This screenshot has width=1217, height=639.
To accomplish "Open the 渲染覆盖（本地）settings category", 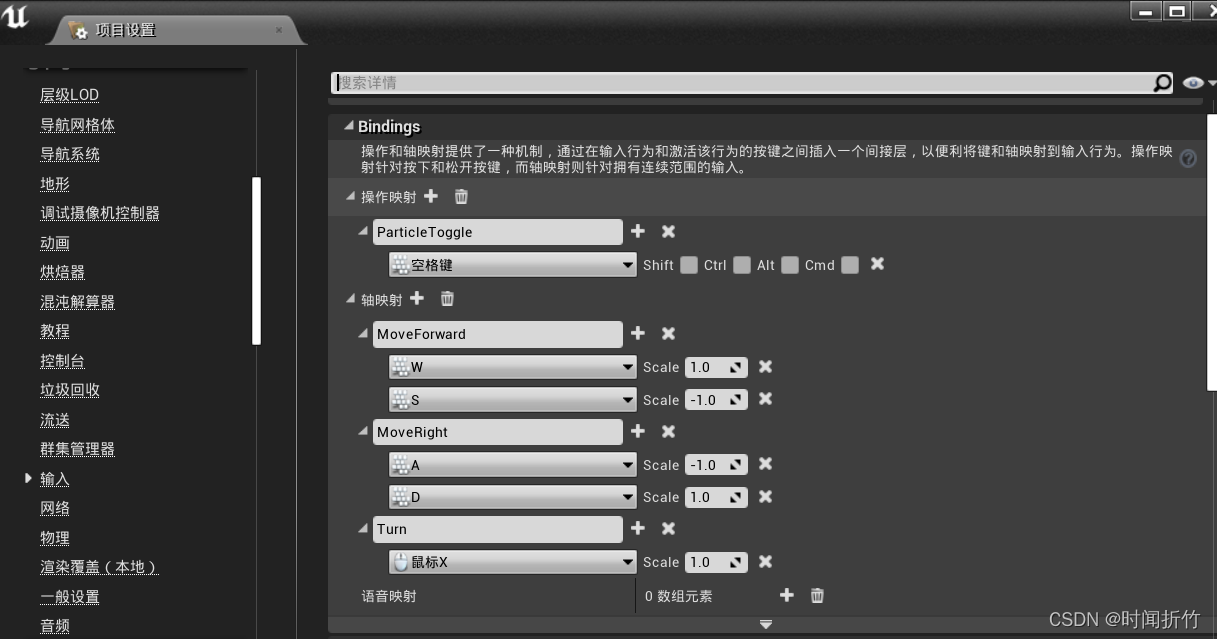I will (99, 567).
